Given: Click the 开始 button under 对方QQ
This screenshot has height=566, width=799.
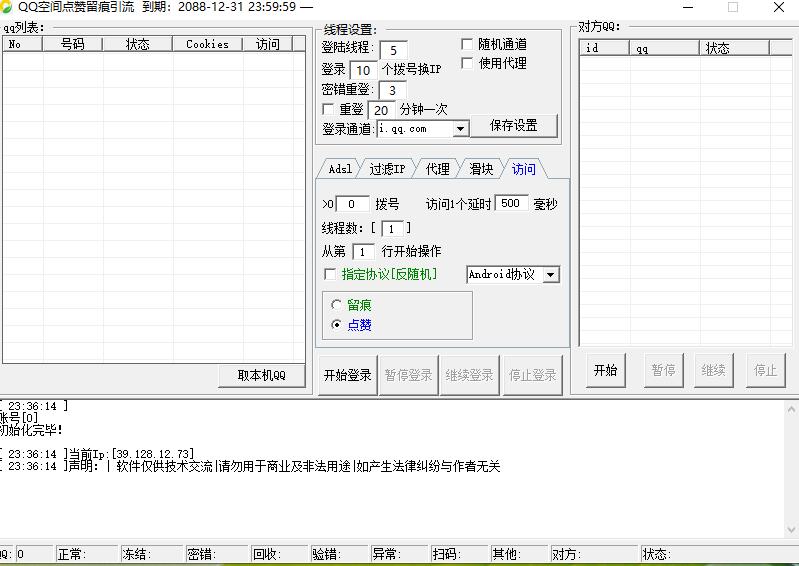Looking at the screenshot, I should point(605,370).
